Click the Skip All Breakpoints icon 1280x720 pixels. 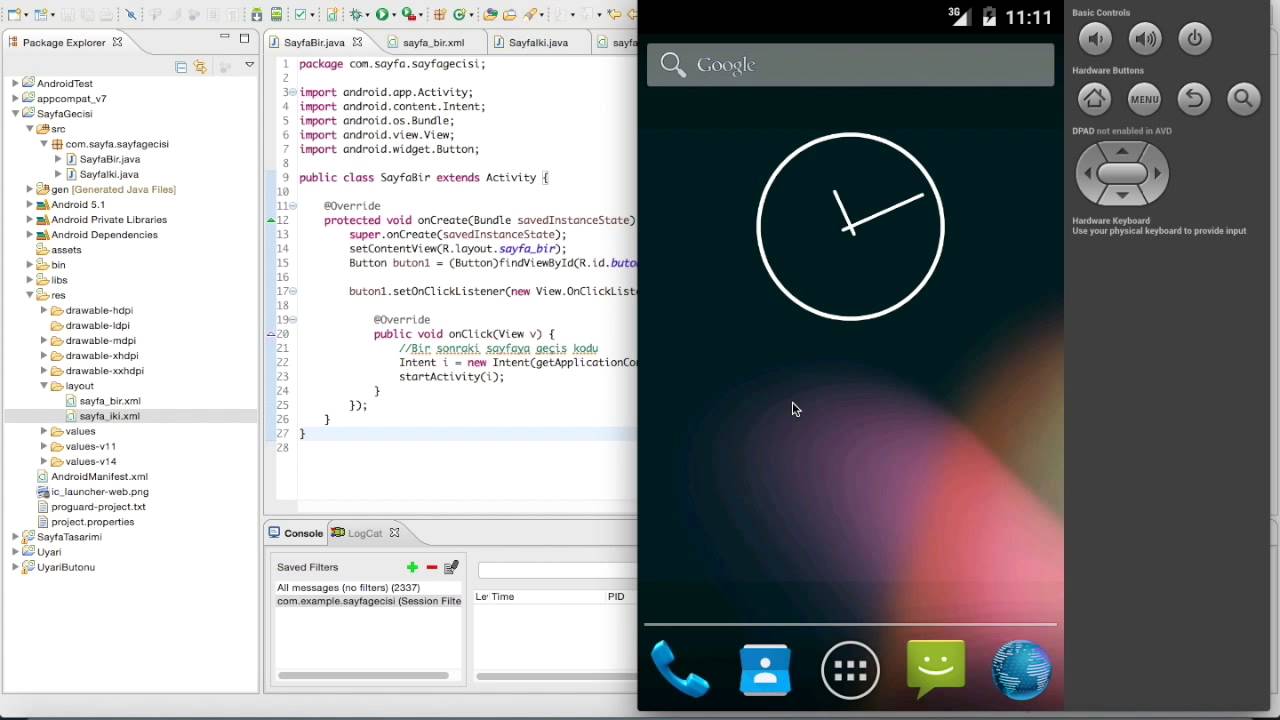click(131, 15)
